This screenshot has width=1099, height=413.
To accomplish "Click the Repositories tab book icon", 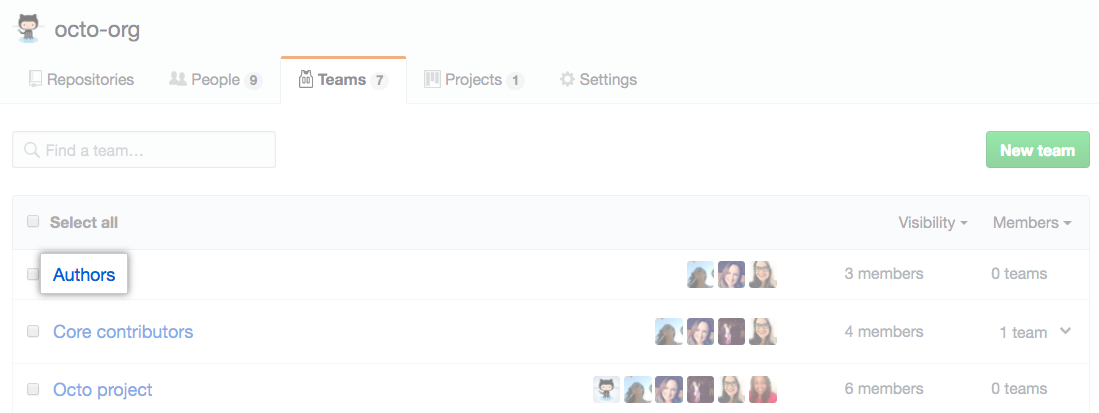I will click(x=36, y=79).
